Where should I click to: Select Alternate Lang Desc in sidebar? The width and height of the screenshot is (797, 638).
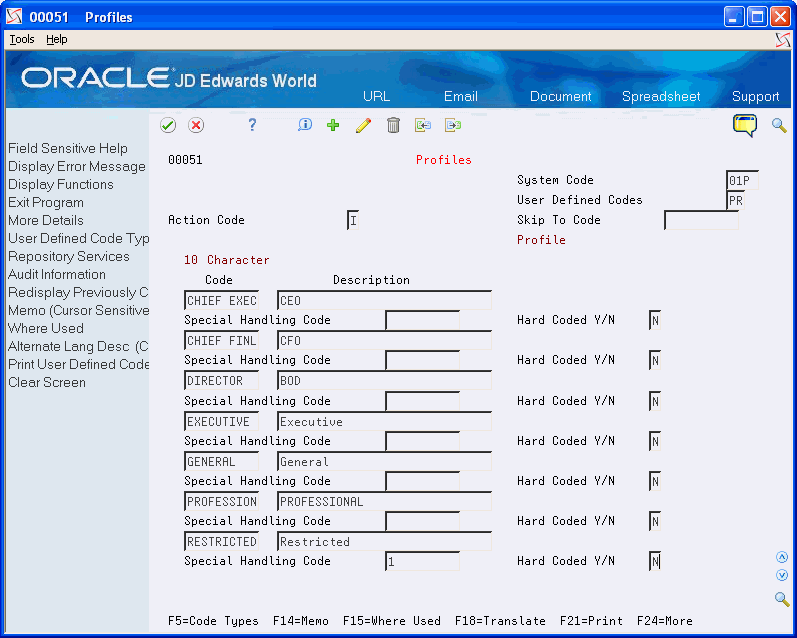tap(78, 346)
